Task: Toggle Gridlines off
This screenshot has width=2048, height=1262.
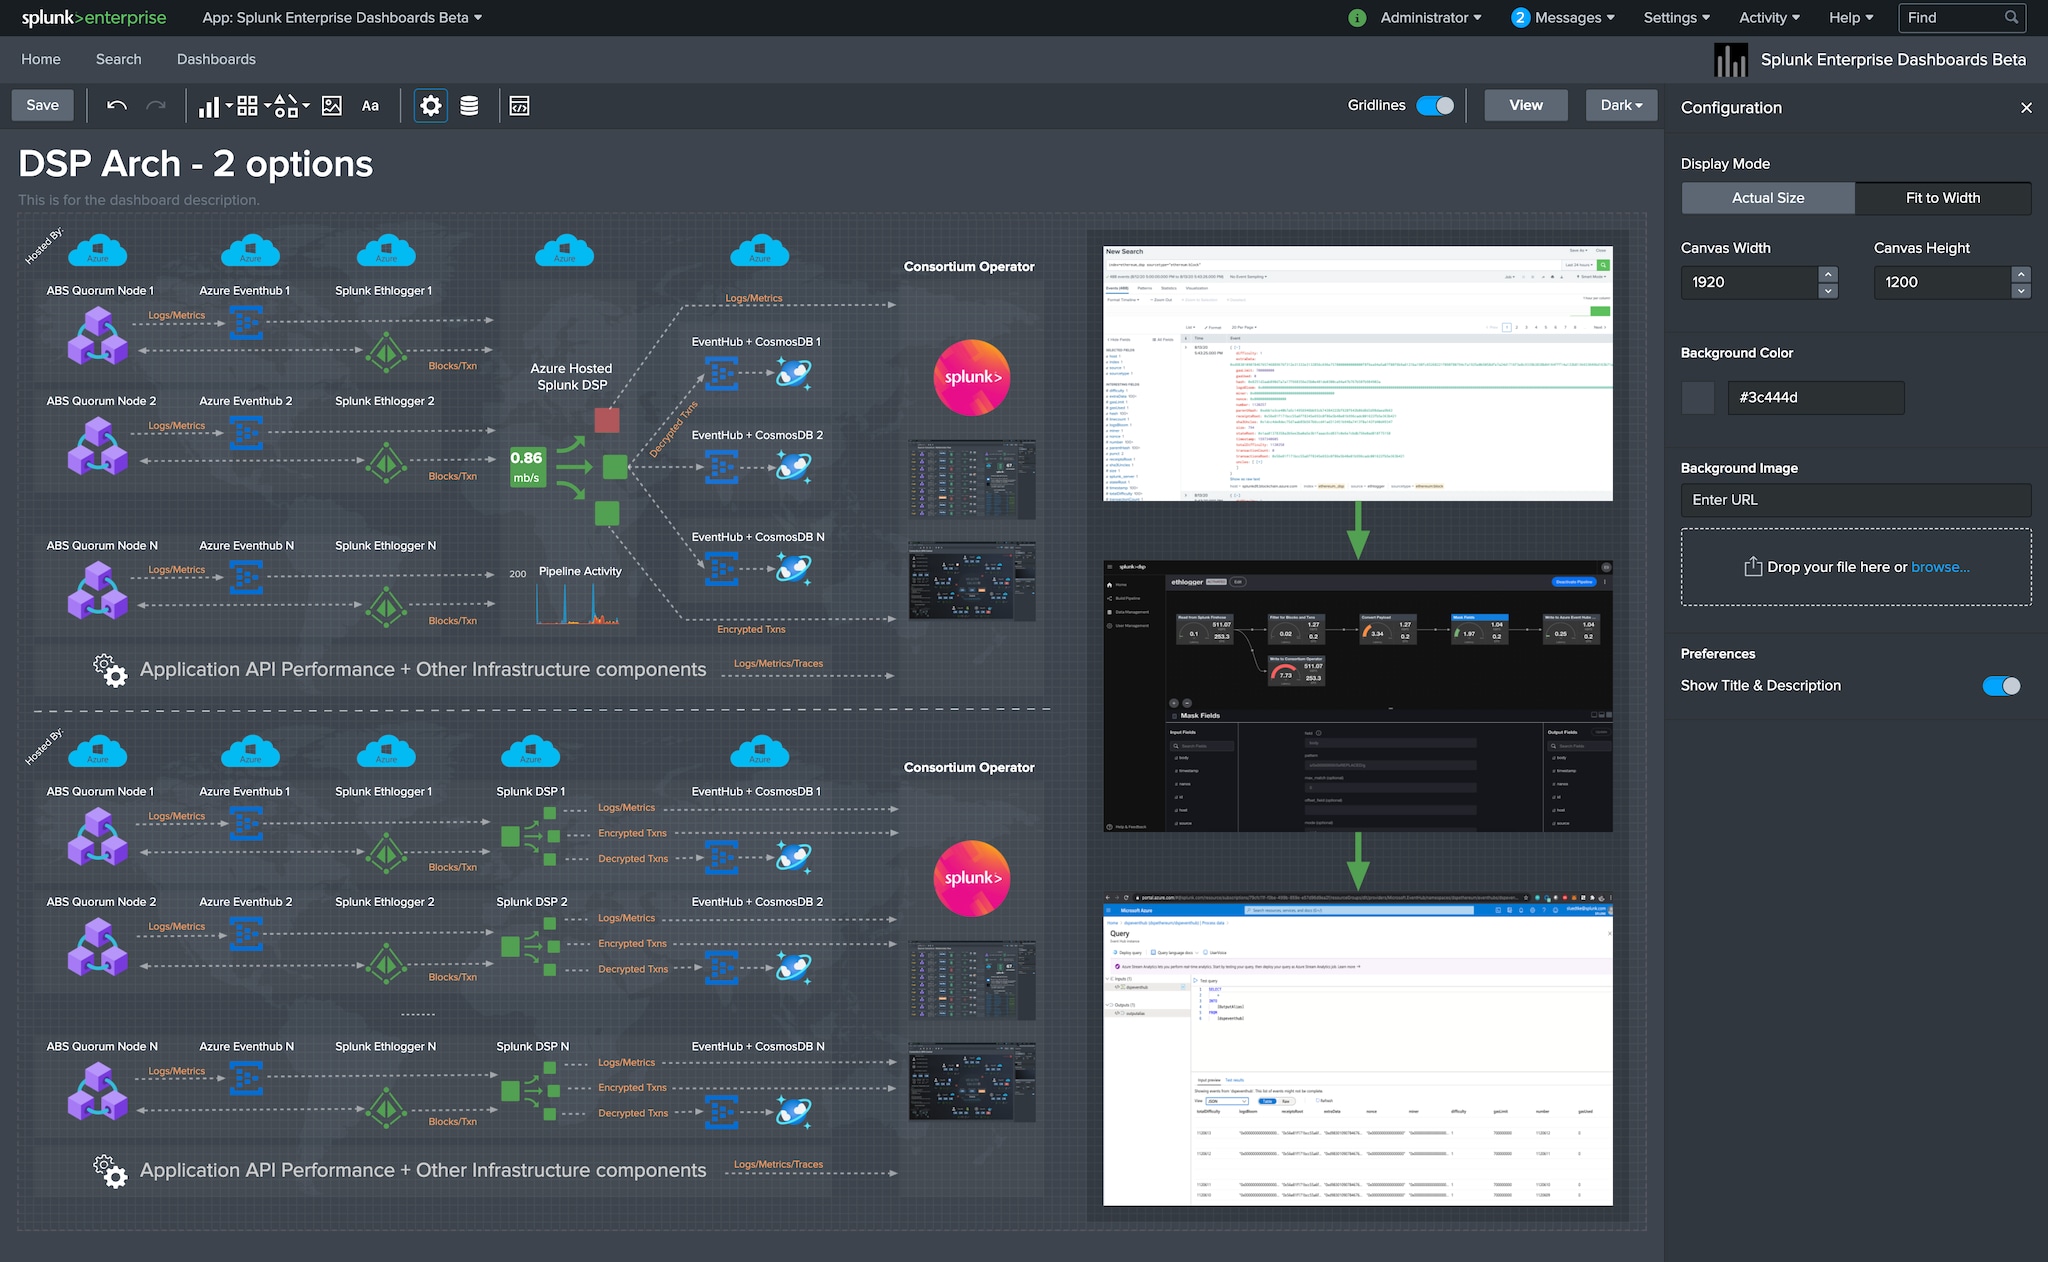Action: pos(1436,105)
